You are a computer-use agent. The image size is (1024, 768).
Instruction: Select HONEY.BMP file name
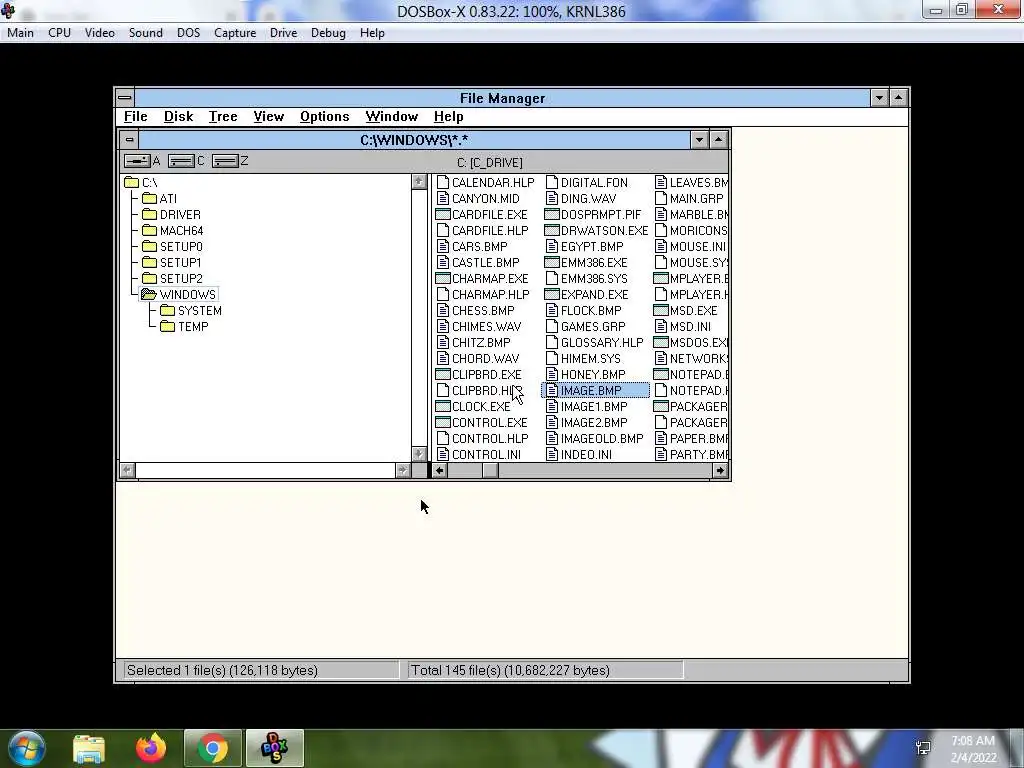[x=593, y=374]
